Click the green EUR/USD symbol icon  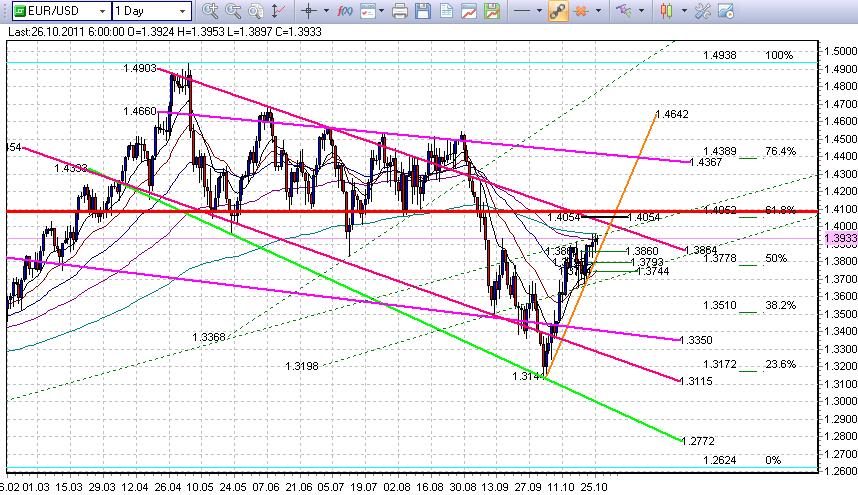tap(20, 10)
